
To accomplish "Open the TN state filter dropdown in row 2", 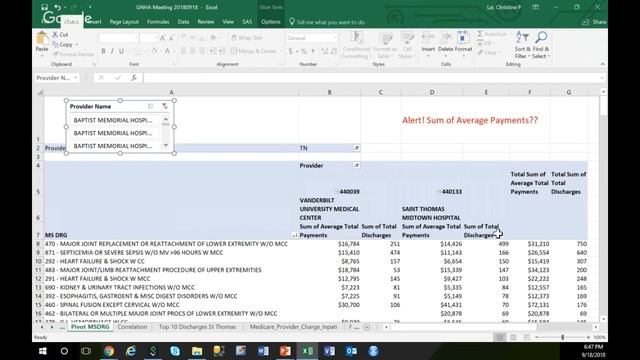I will point(356,148).
